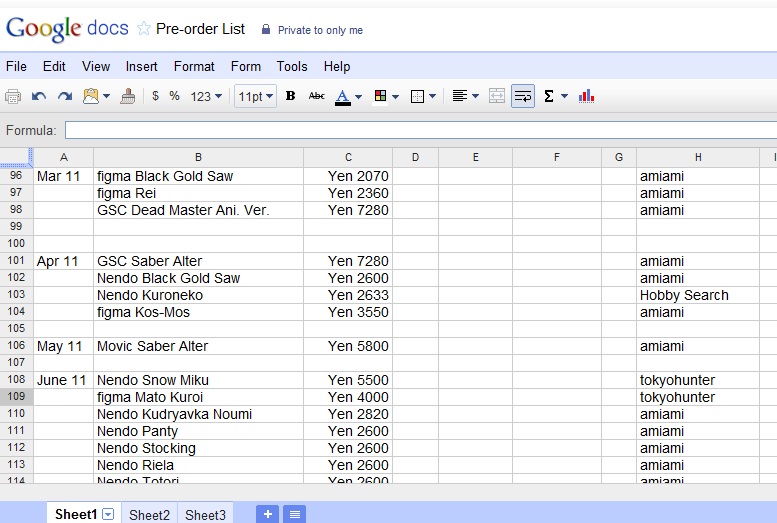Select cell 'Nendo Kudryavka Noumi'

198,414
